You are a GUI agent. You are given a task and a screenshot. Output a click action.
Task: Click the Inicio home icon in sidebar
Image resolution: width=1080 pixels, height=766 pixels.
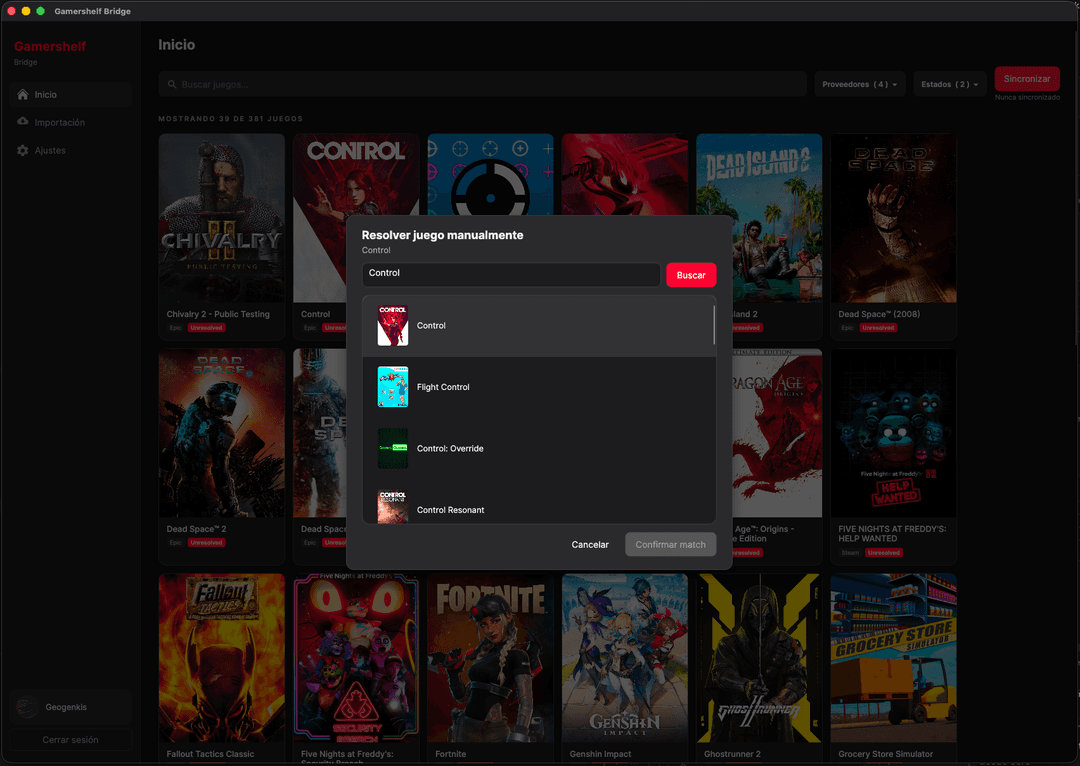pyautogui.click(x=23, y=95)
